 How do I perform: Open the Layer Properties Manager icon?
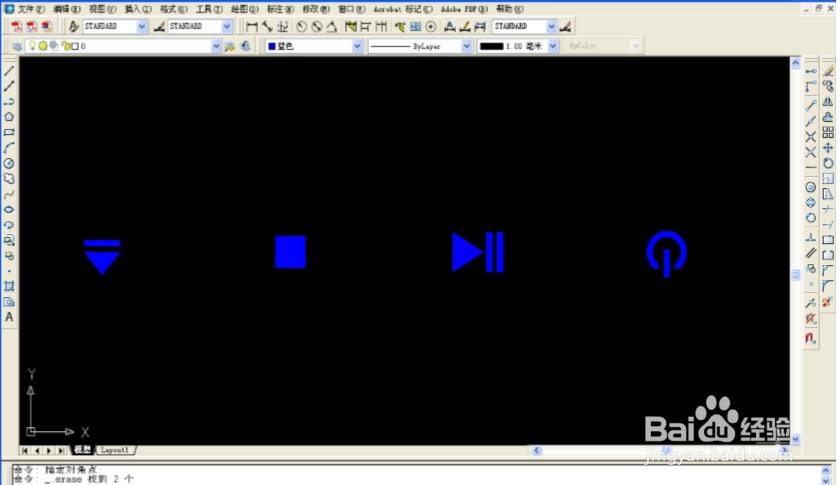(x=17, y=46)
